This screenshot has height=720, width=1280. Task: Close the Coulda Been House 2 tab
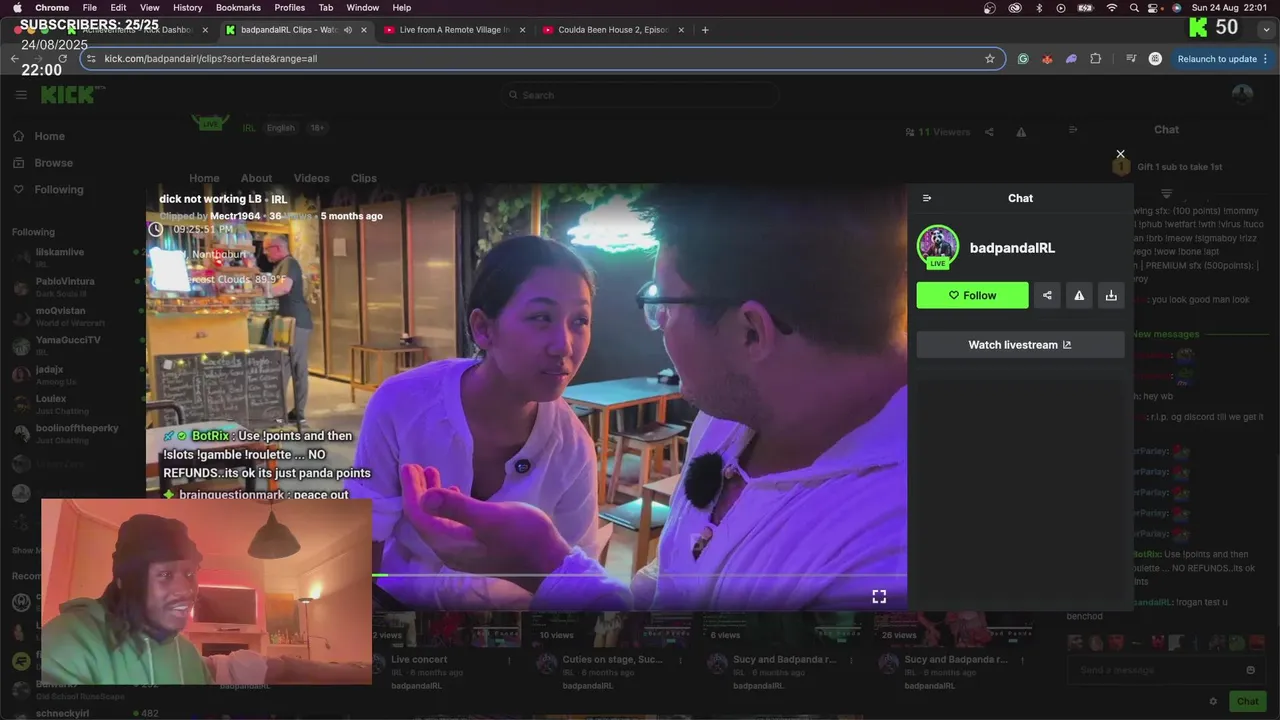point(681,30)
